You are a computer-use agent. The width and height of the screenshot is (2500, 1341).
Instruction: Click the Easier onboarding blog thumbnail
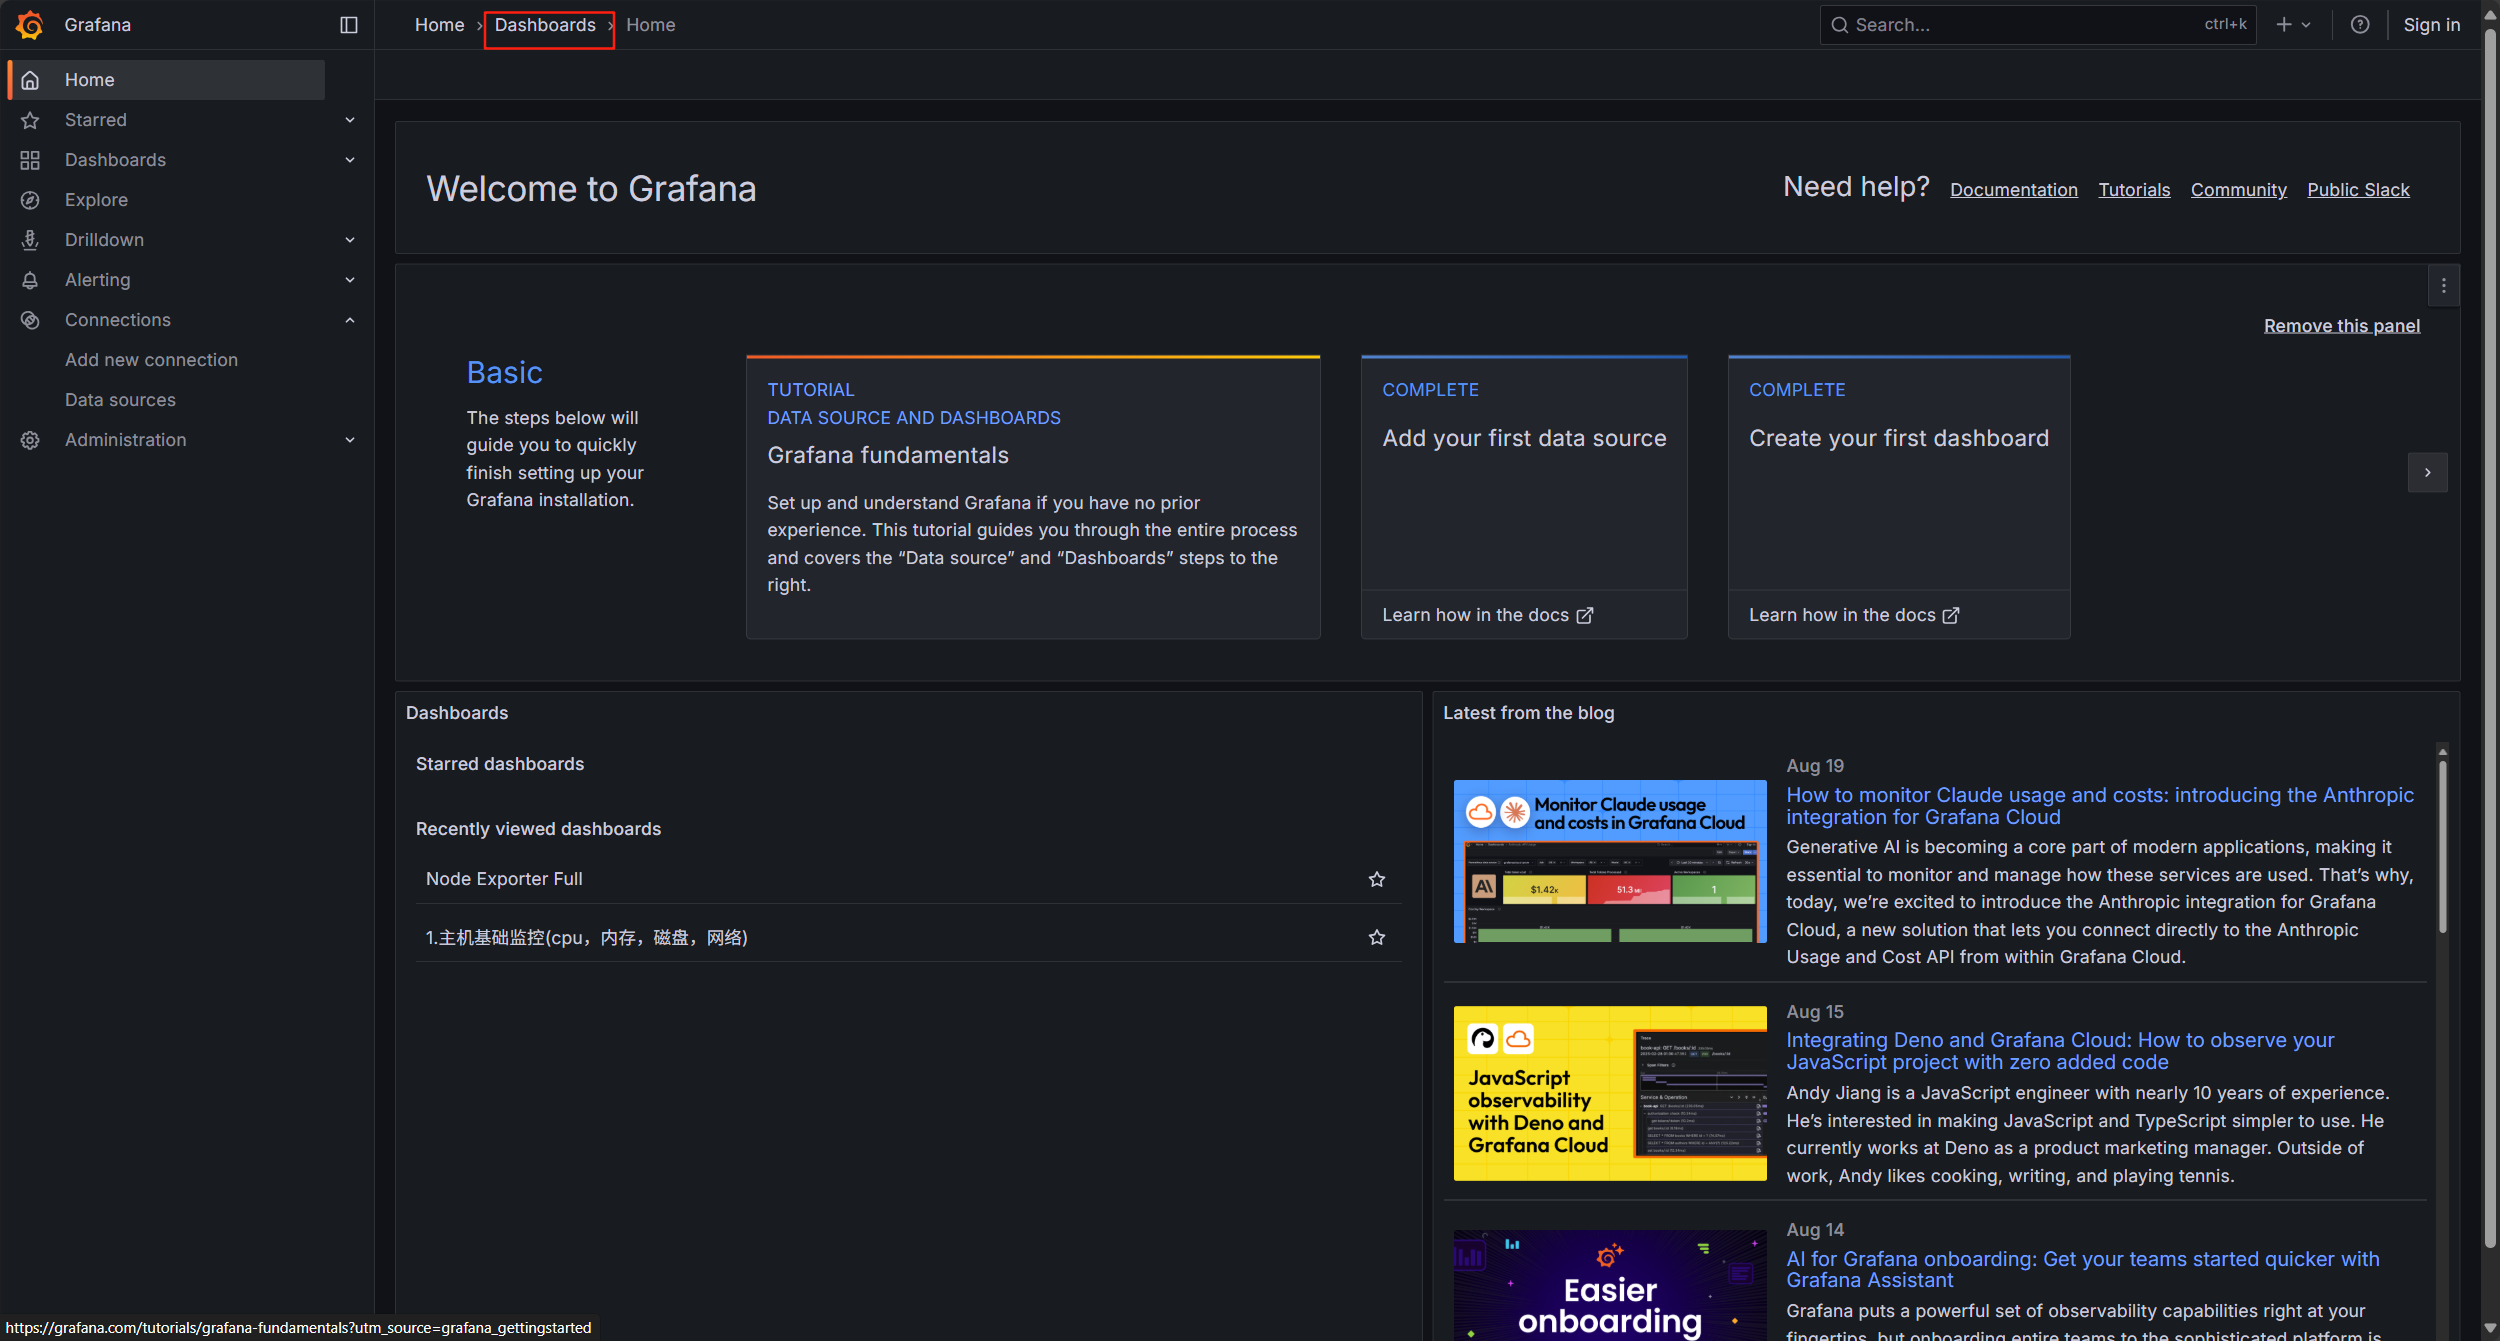point(1609,1285)
